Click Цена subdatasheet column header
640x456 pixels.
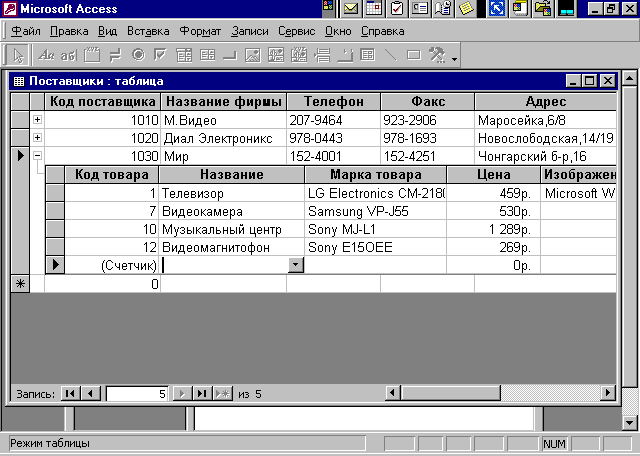(493, 175)
